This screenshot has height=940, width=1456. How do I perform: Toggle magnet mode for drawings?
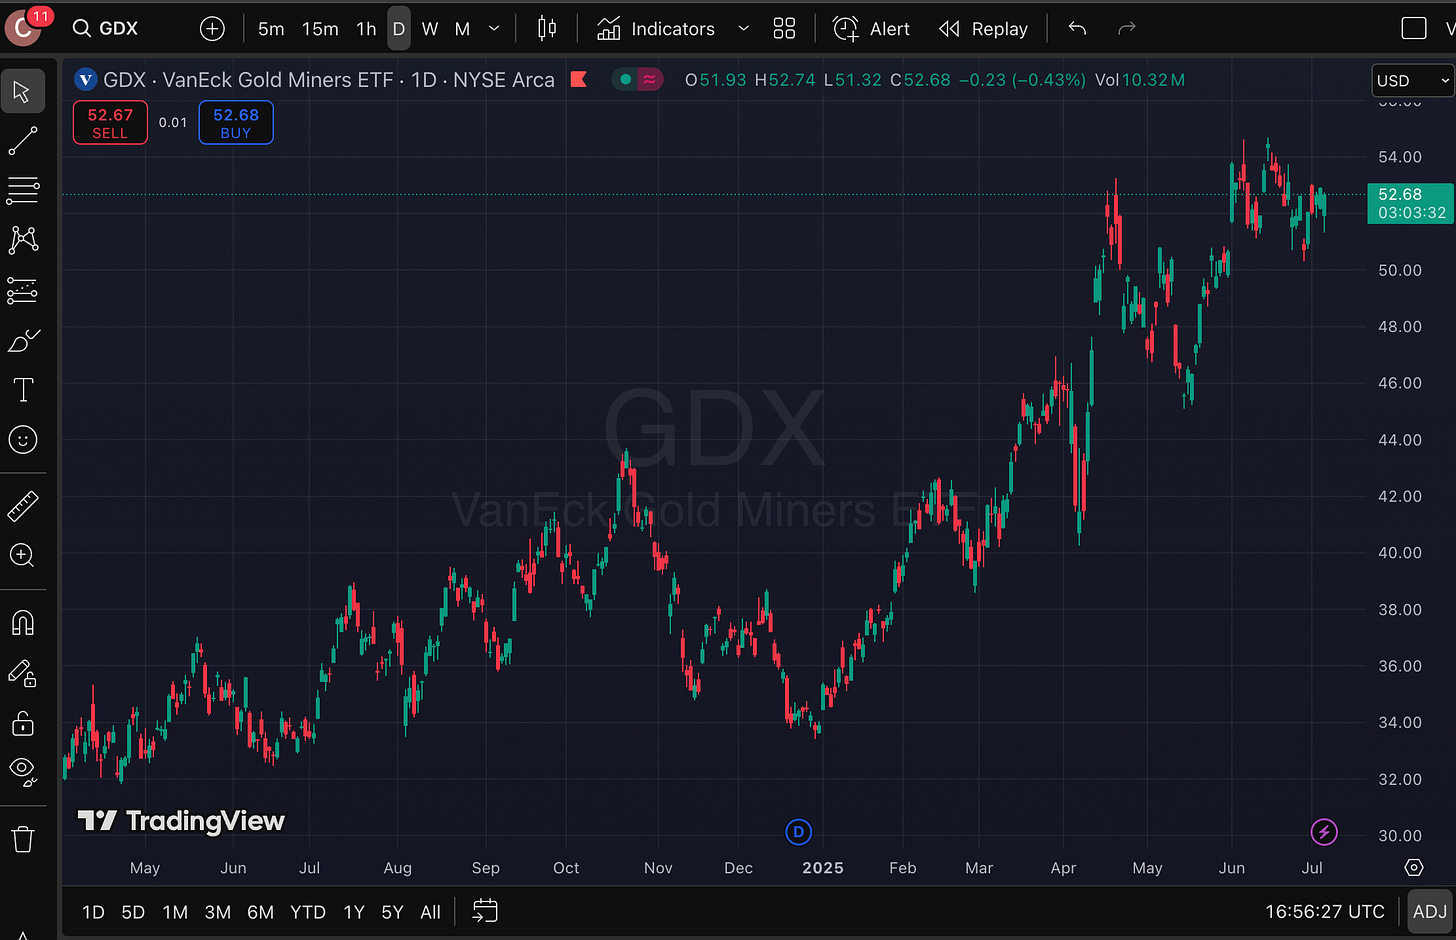(22, 623)
